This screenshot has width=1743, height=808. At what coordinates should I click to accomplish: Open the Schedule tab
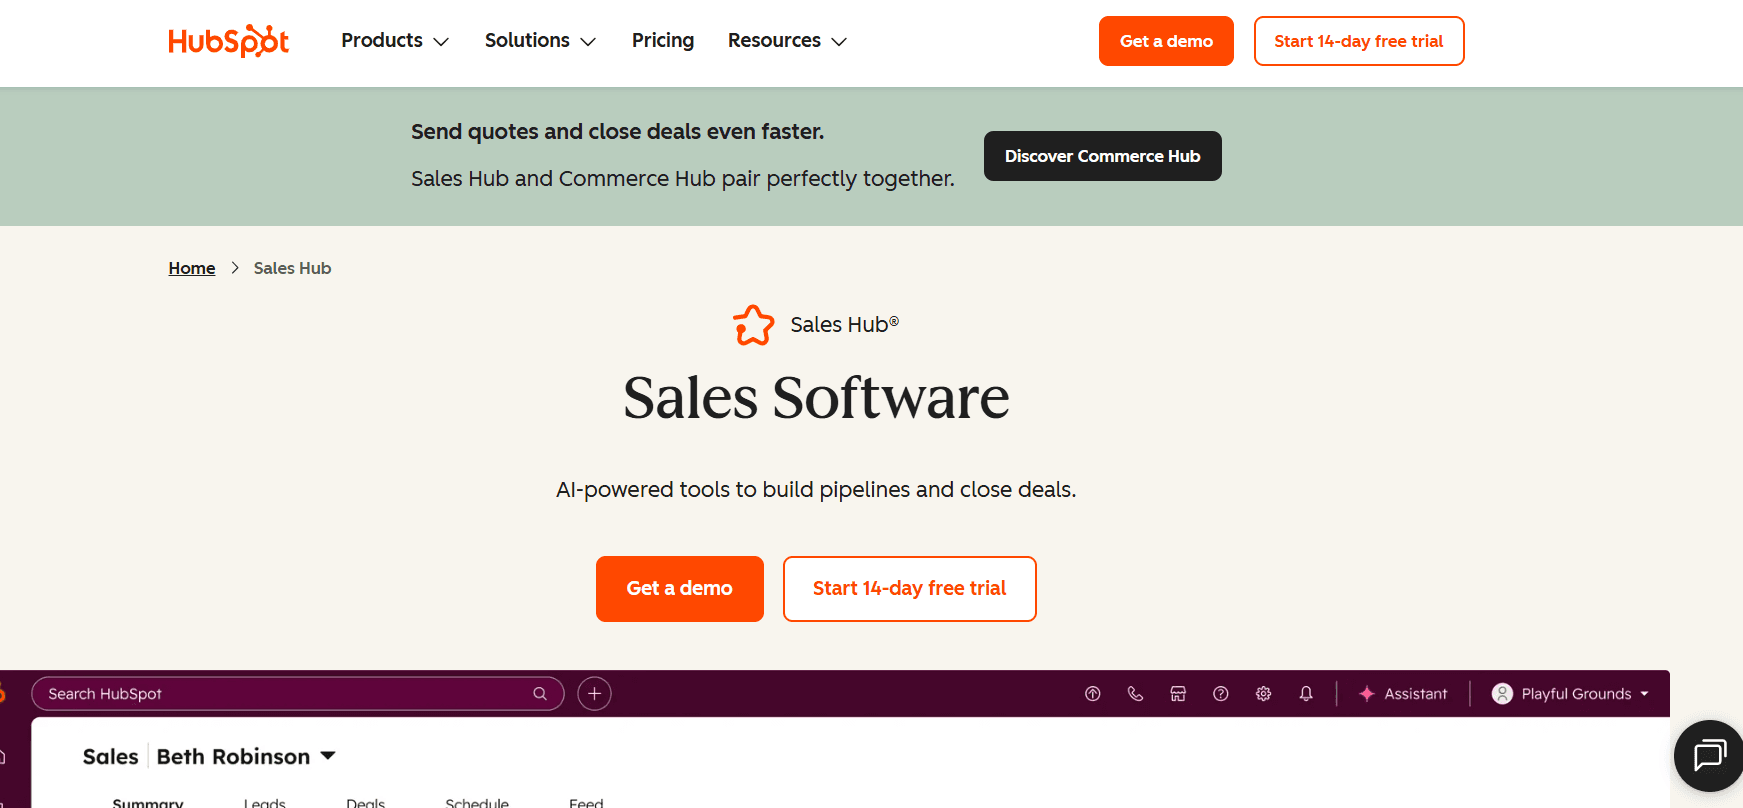[477, 802]
